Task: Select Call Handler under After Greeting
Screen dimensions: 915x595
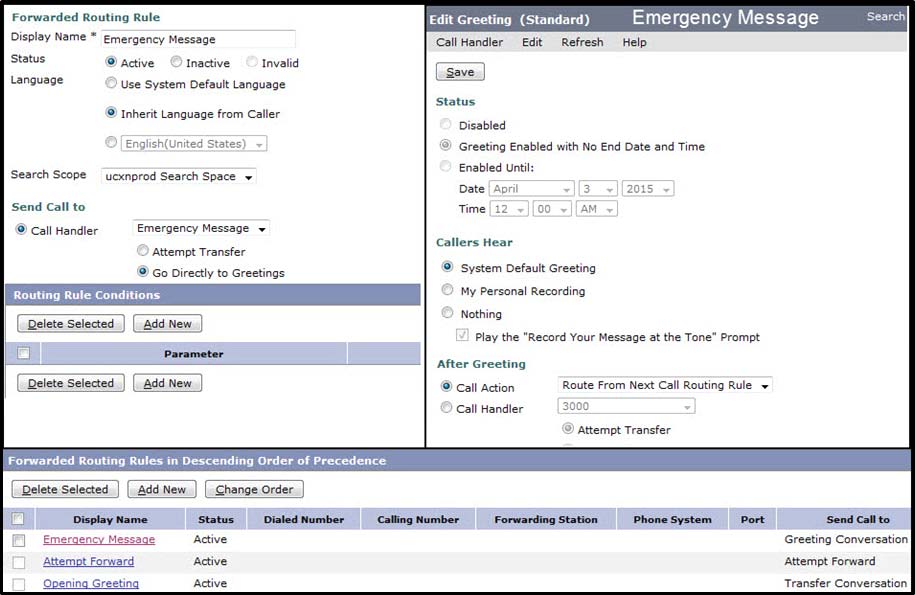Action: click(x=446, y=407)
